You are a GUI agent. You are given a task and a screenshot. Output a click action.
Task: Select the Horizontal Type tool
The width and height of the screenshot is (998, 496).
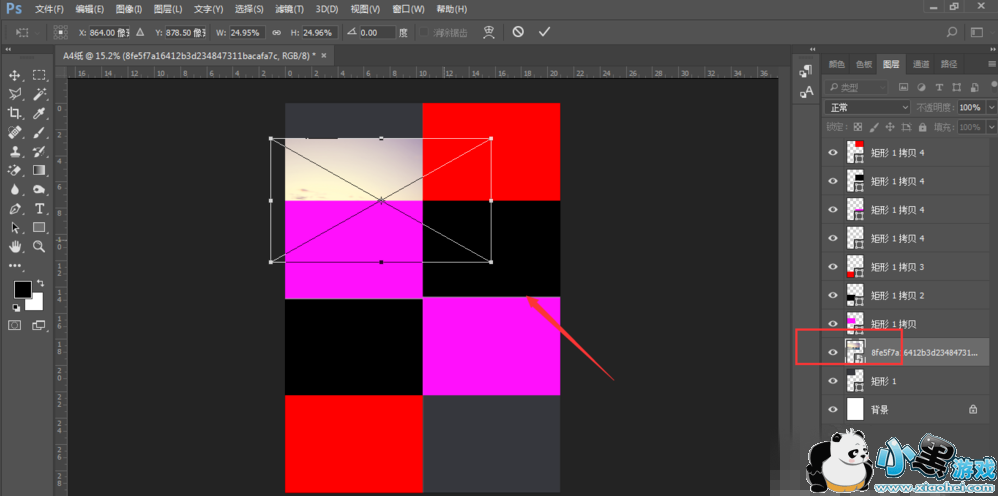click(x=39, y=208)
